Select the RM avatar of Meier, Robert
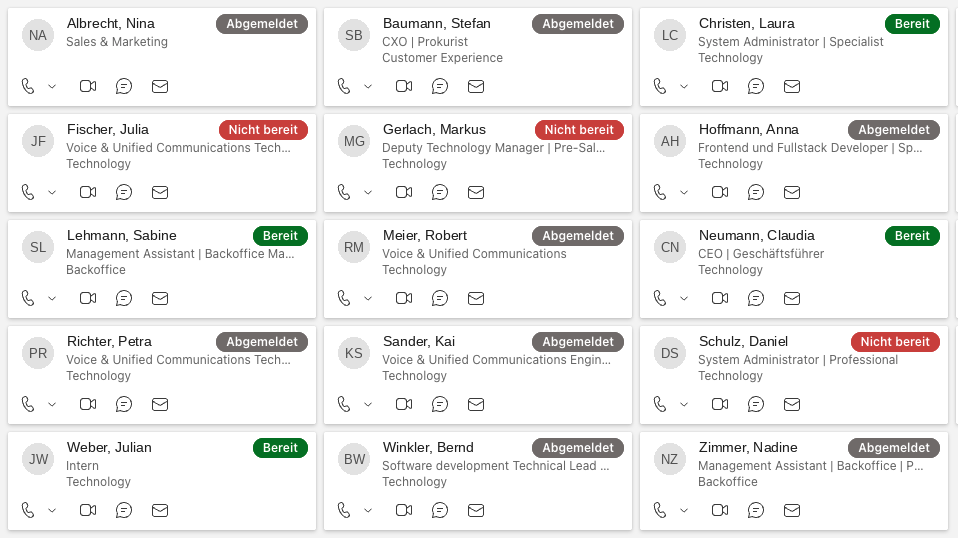Screen dimensions: 958x538 coord(354,247)
